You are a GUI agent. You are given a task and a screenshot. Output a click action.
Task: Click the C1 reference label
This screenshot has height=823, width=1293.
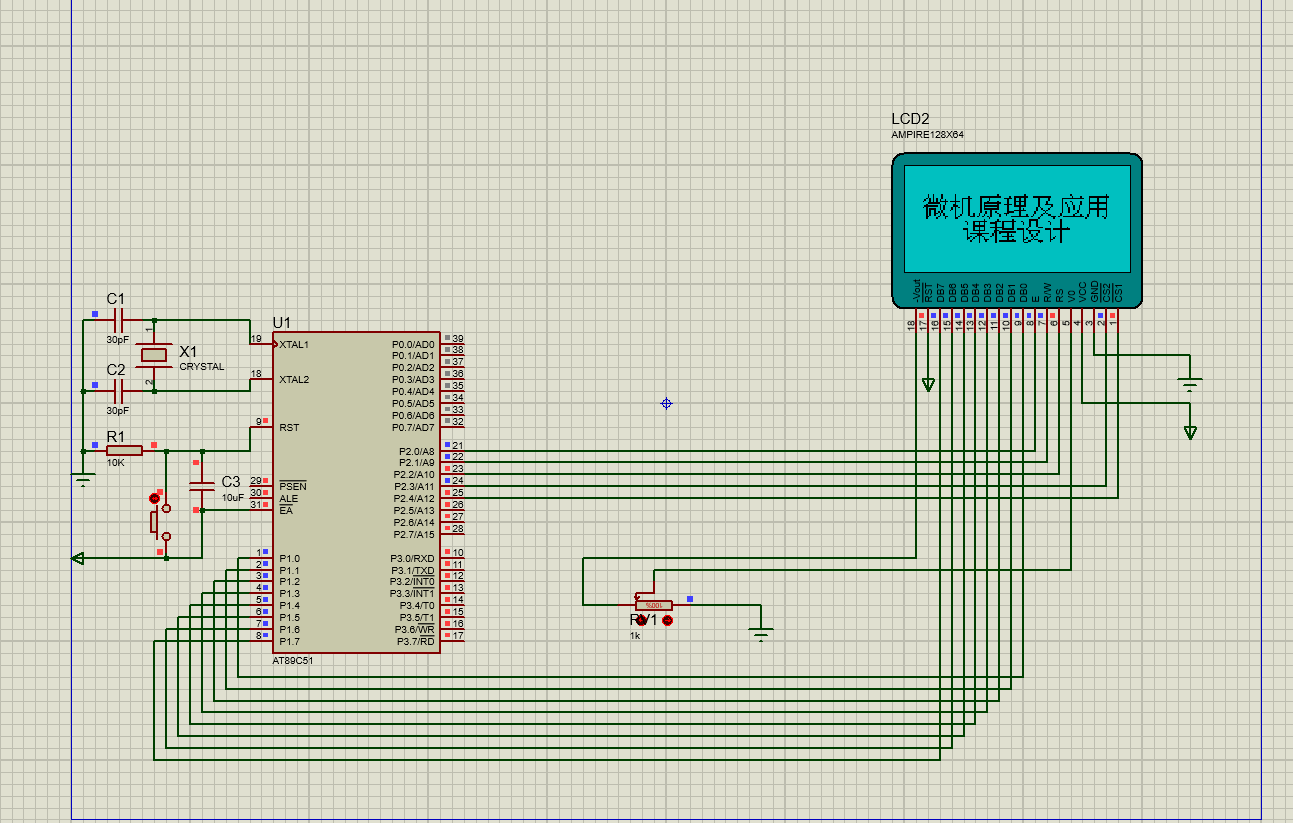116,298
